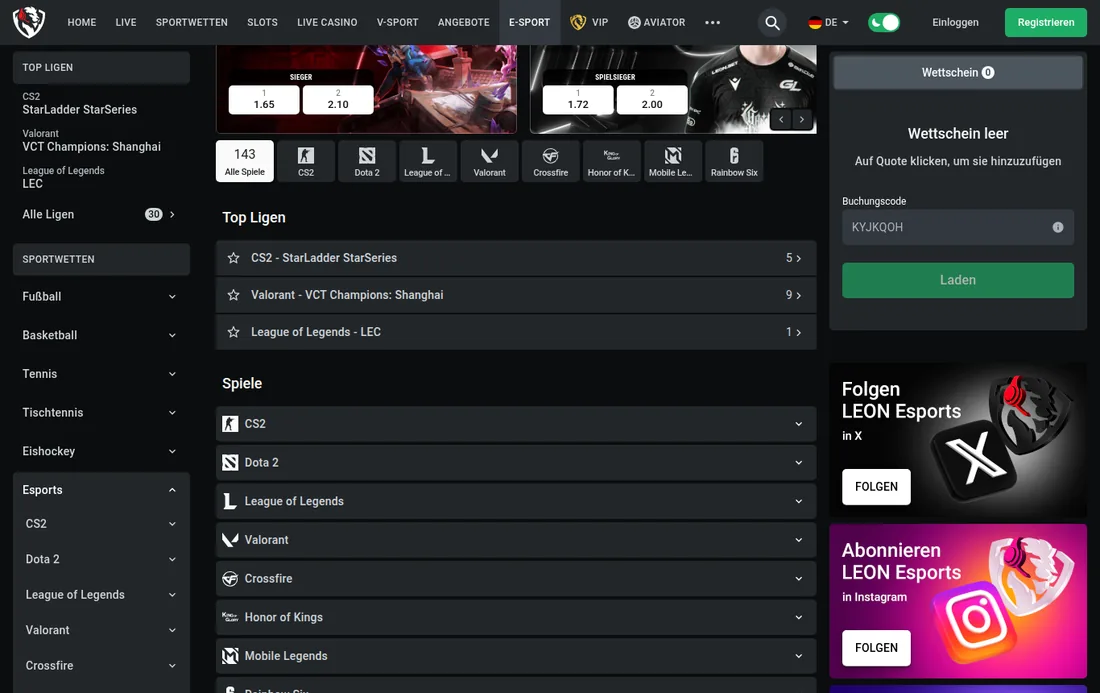This screenshot has height=693, width=1100.
Task: Favorite League of Legends LEC star
Action: (x=234, y=332)
